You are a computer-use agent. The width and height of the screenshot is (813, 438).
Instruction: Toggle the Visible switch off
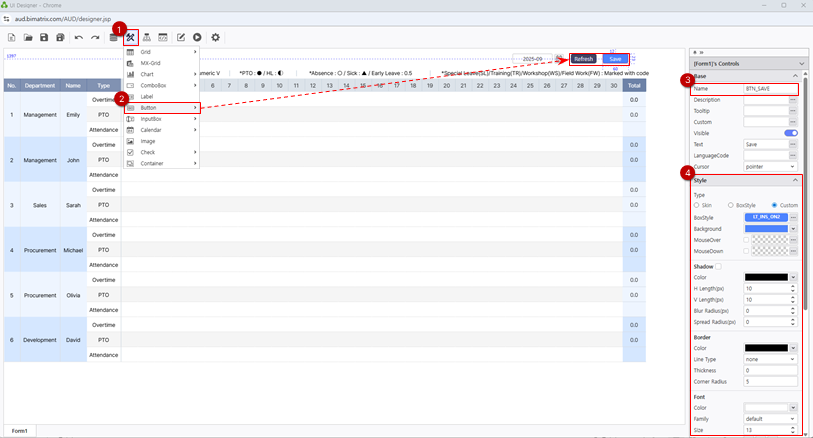790,133
